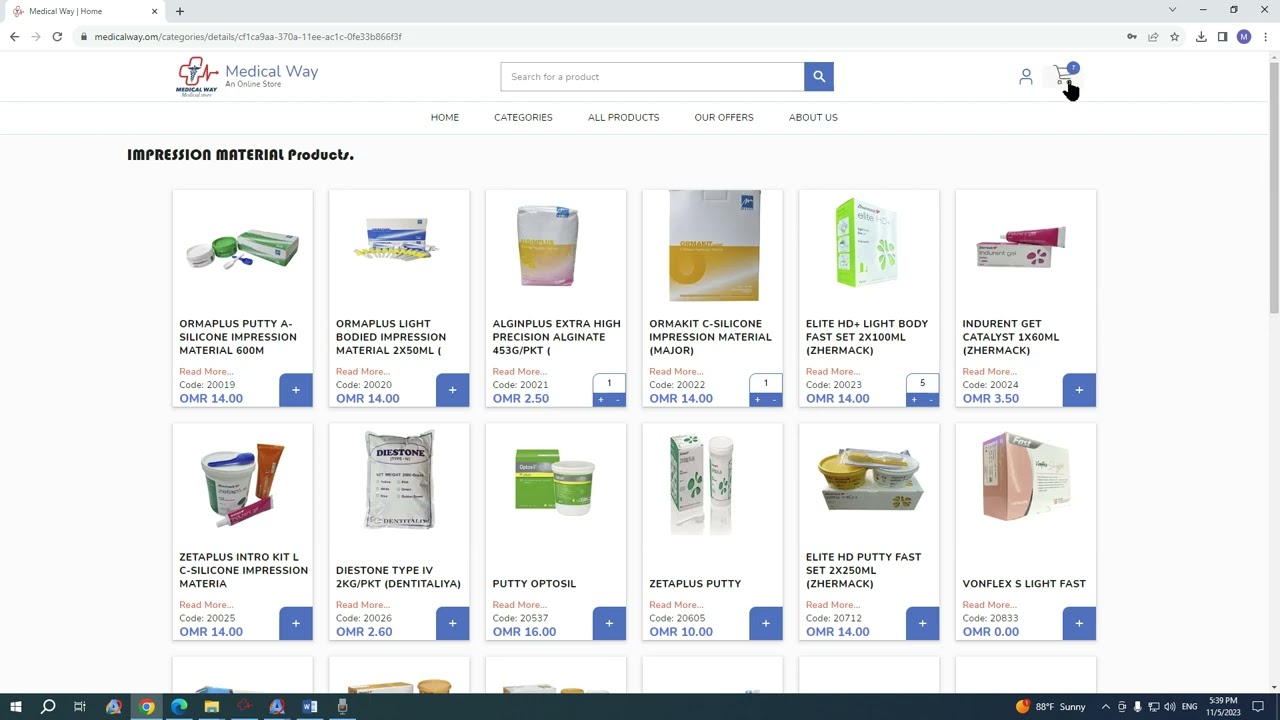Bookmark this page with the star icon
This screenshot has height=720, width=1280.
point(1175,37)
